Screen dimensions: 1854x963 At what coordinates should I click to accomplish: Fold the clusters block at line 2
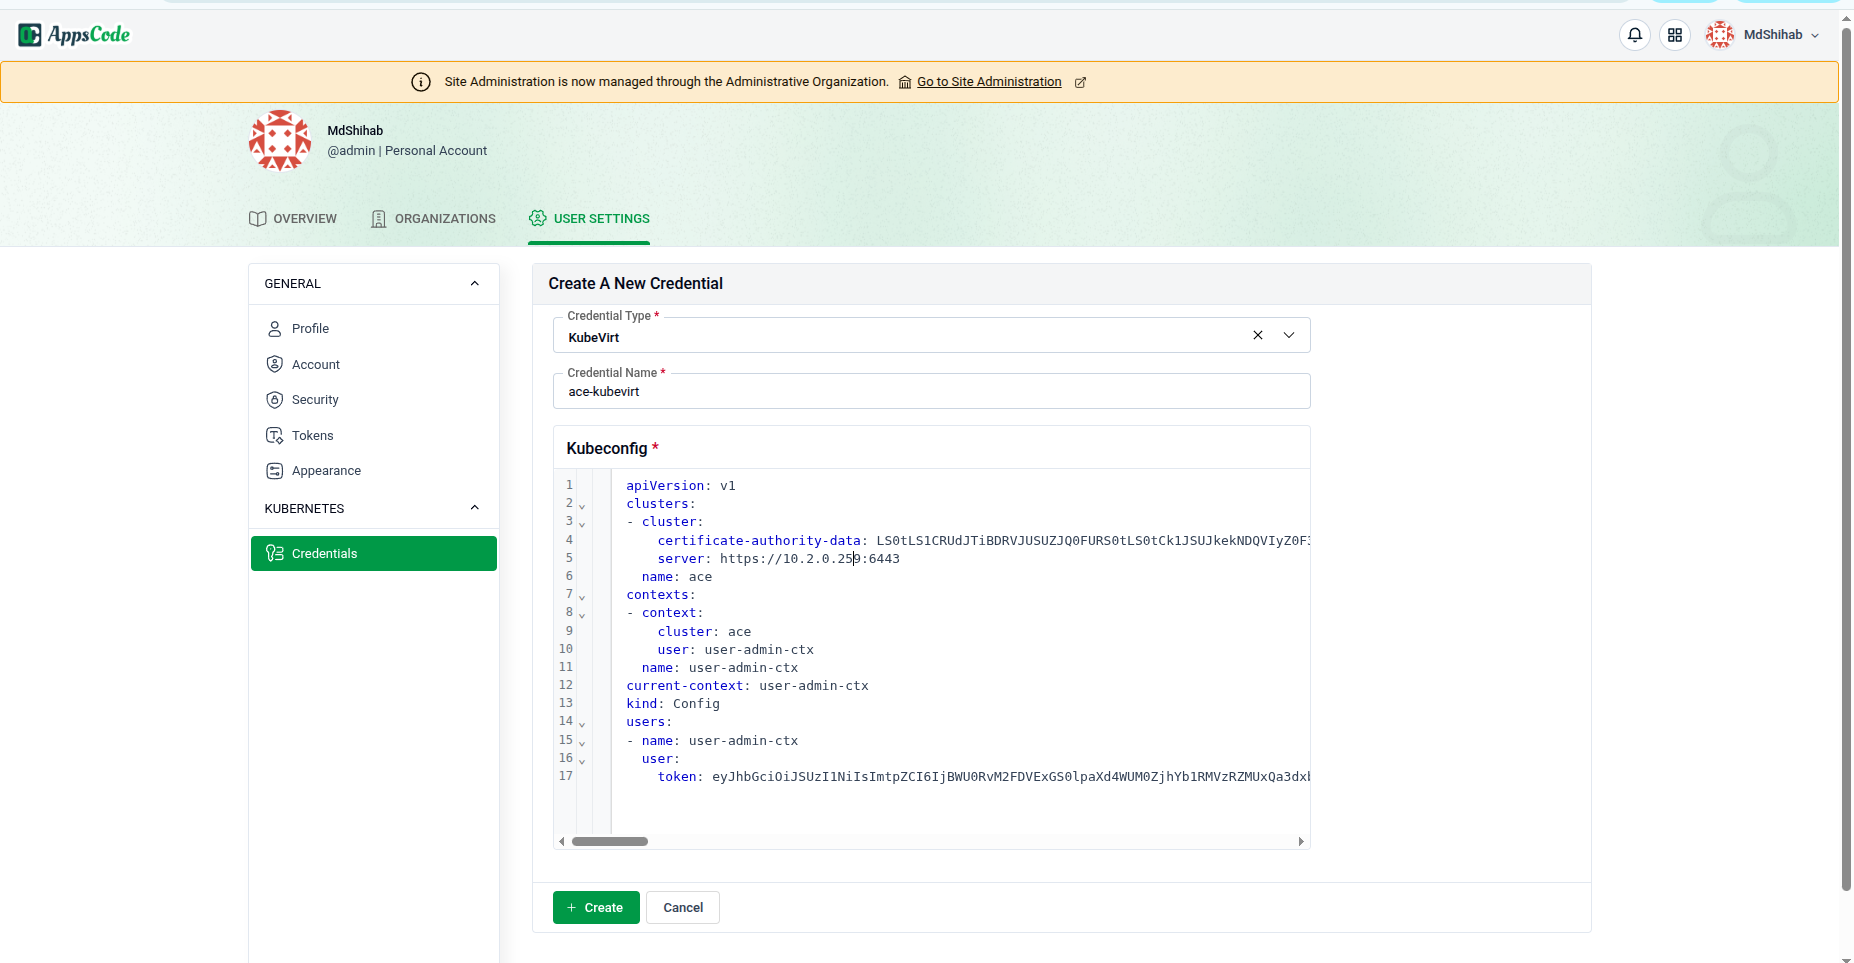coord(582,505)
